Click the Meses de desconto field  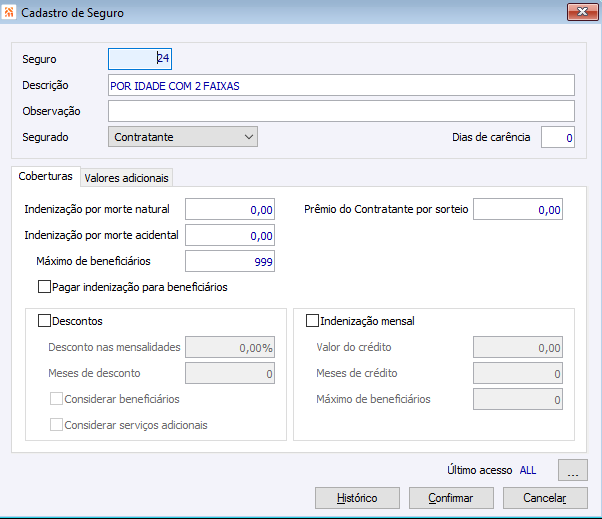tap(230, 373)
